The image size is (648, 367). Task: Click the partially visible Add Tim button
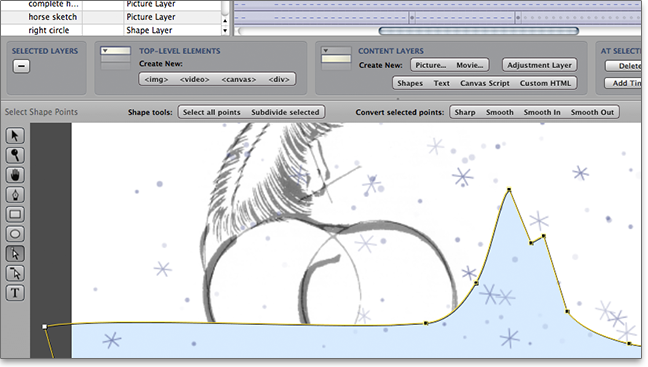click(623, 83)
